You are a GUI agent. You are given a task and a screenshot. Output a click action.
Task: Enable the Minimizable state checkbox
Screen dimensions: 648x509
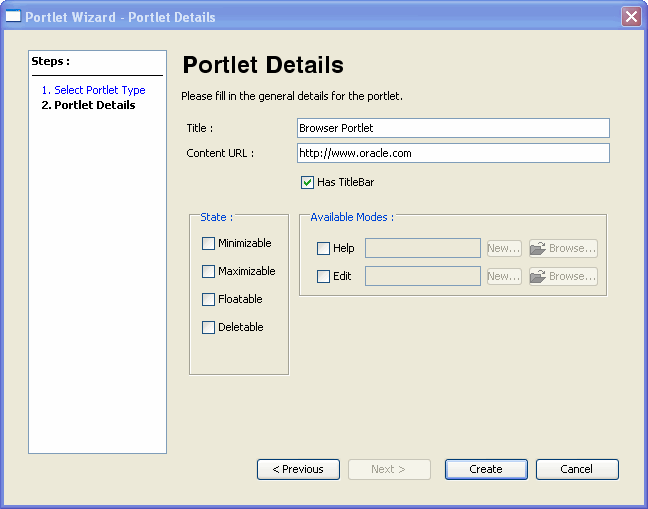(208, 243)
